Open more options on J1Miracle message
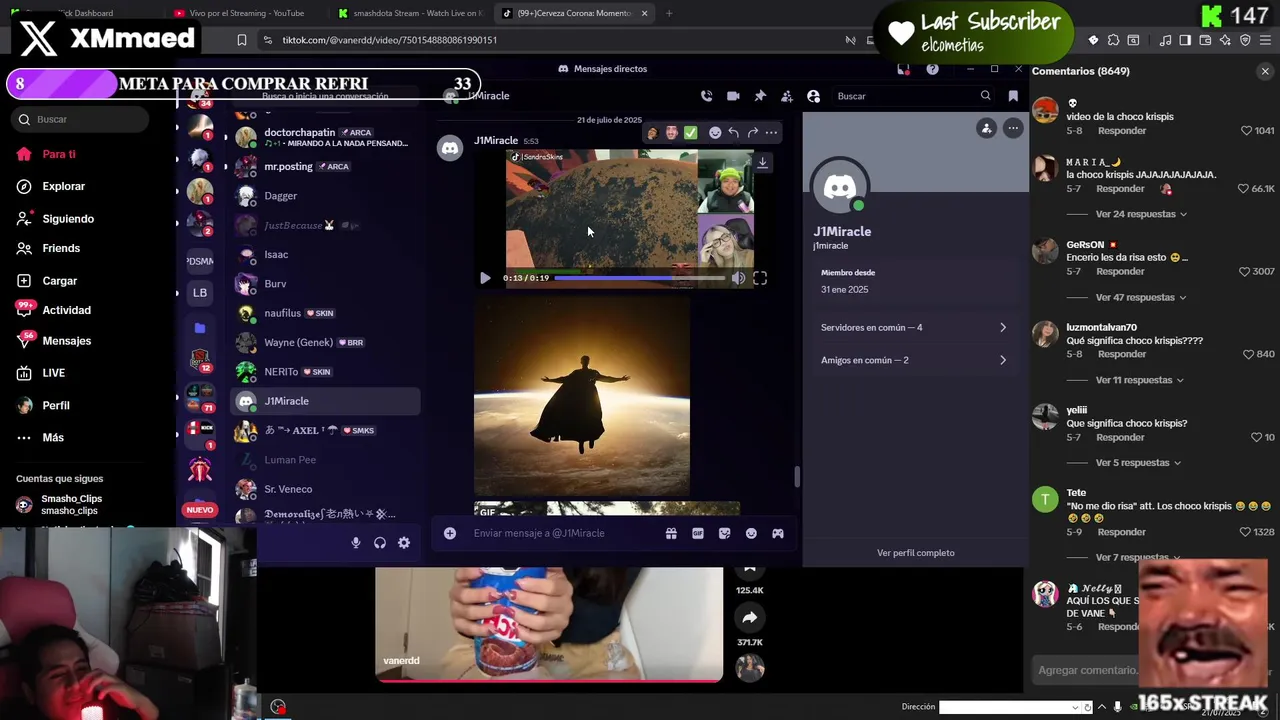The width and height of the screenshot is (1280, 720). (x=771, y=132)
